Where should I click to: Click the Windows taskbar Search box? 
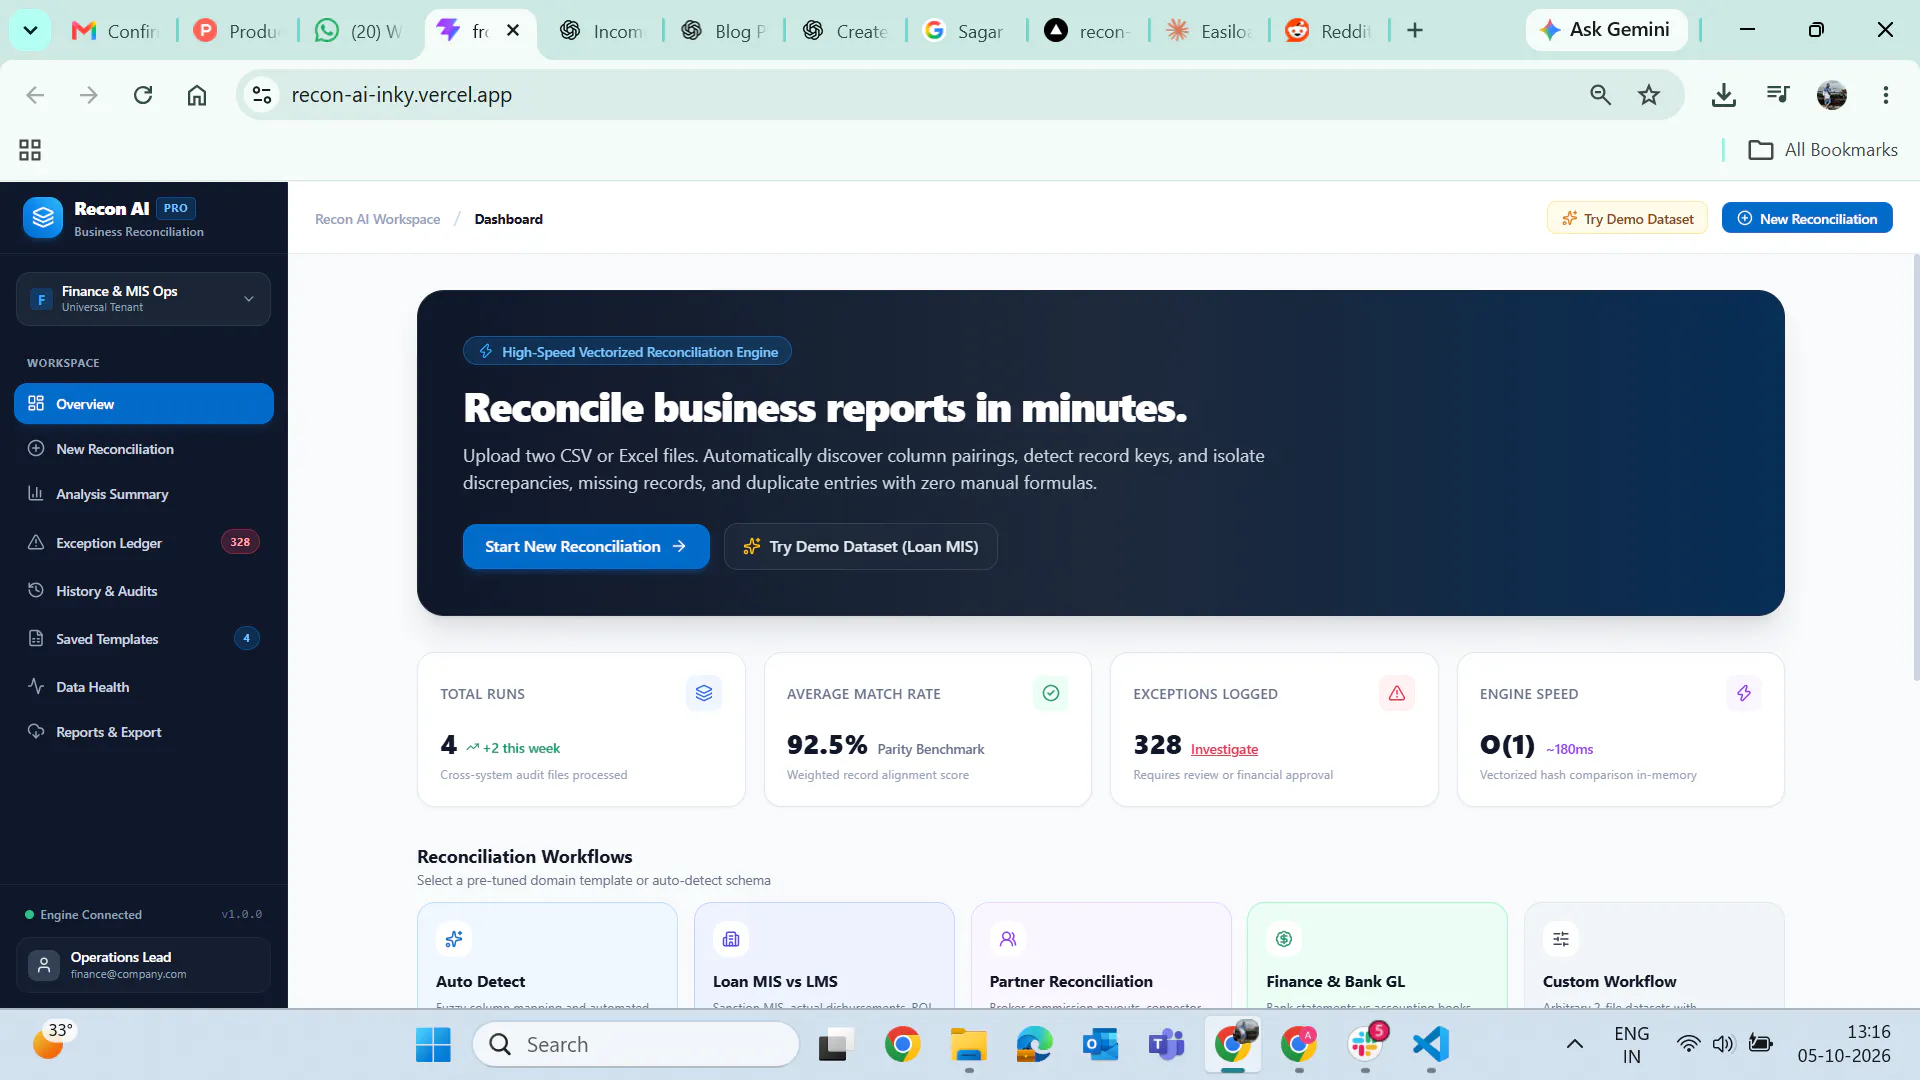tap(636, 1044)
